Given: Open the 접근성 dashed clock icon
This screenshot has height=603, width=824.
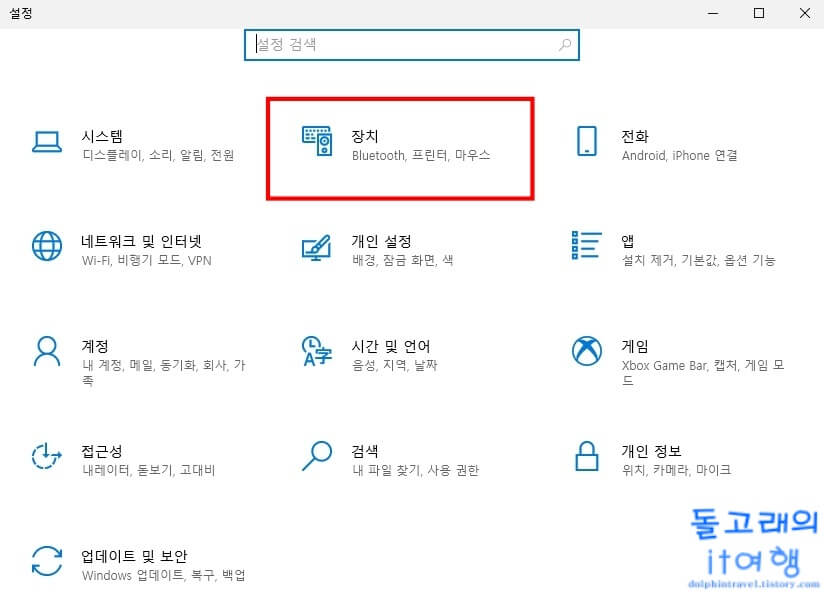Looking at the screenshot, I should (x=47, y=456).
